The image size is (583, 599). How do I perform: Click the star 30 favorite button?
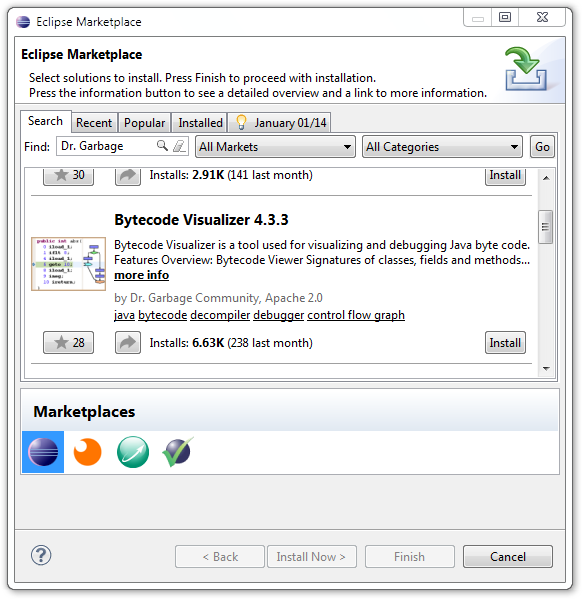coord(68,176)
